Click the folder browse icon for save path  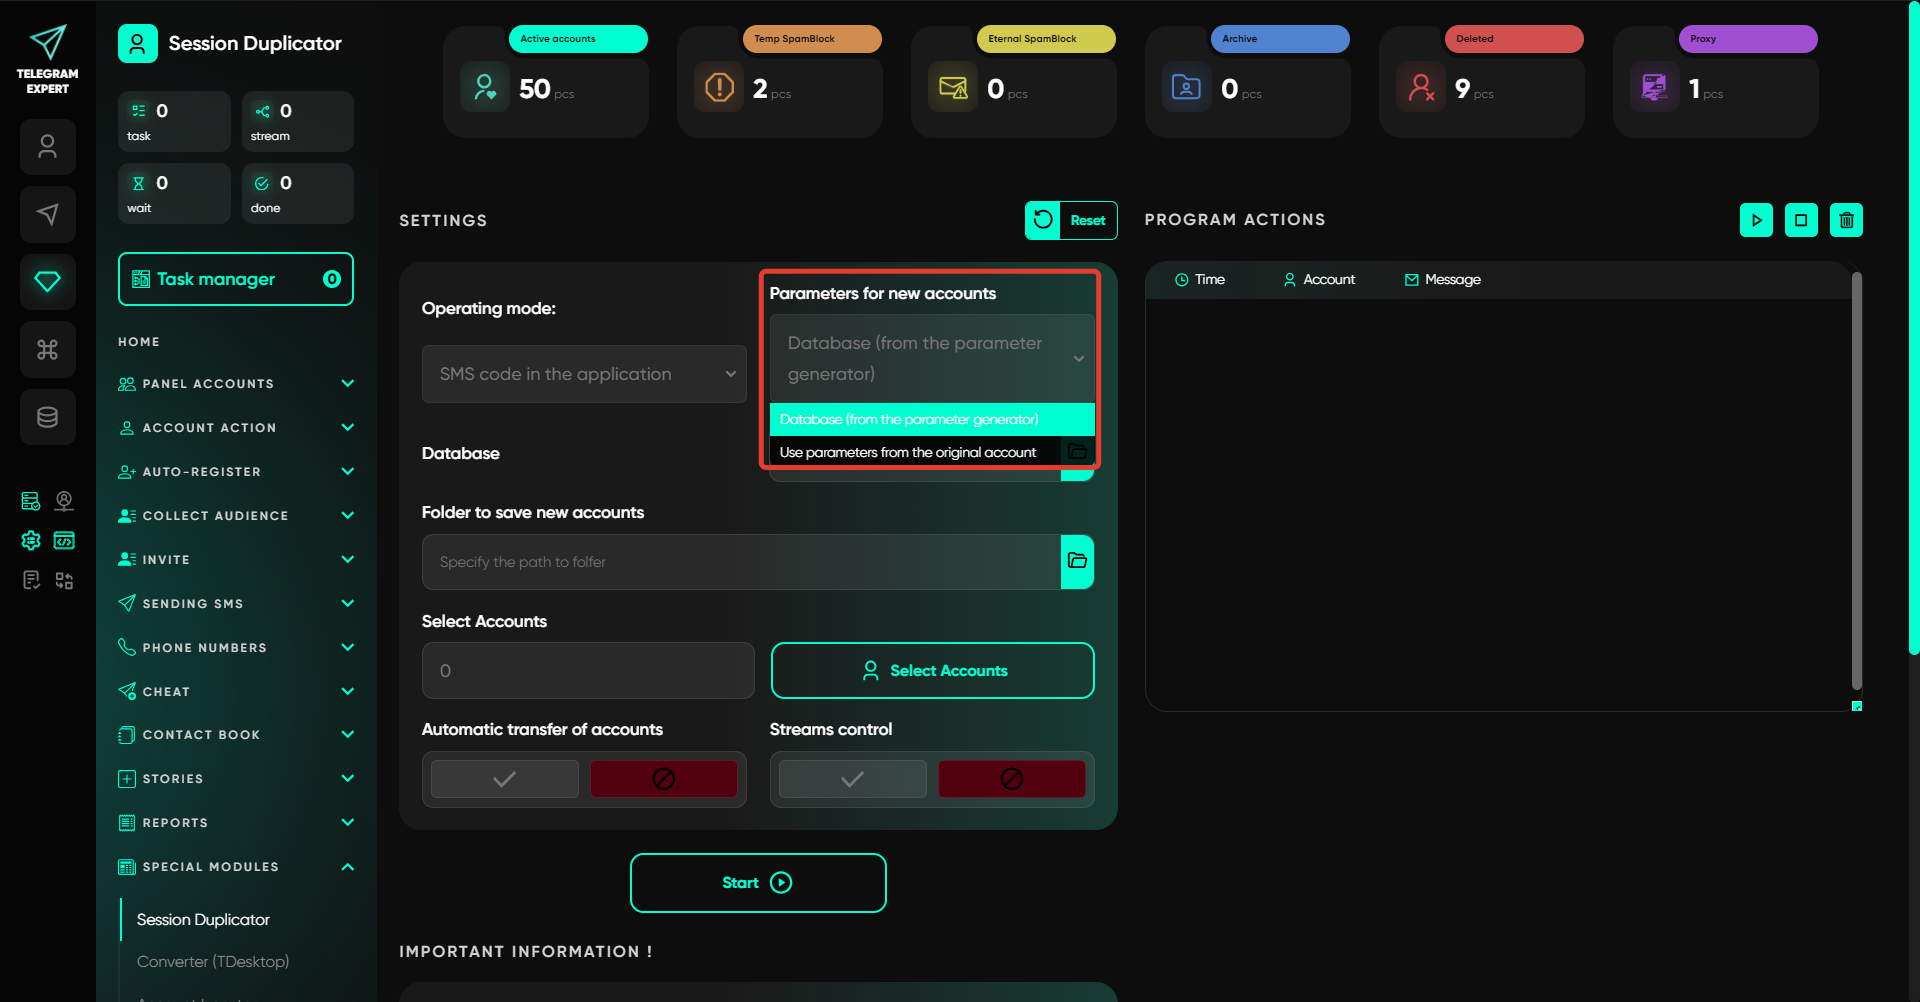pyautogui.click(x=1077, y=561)
